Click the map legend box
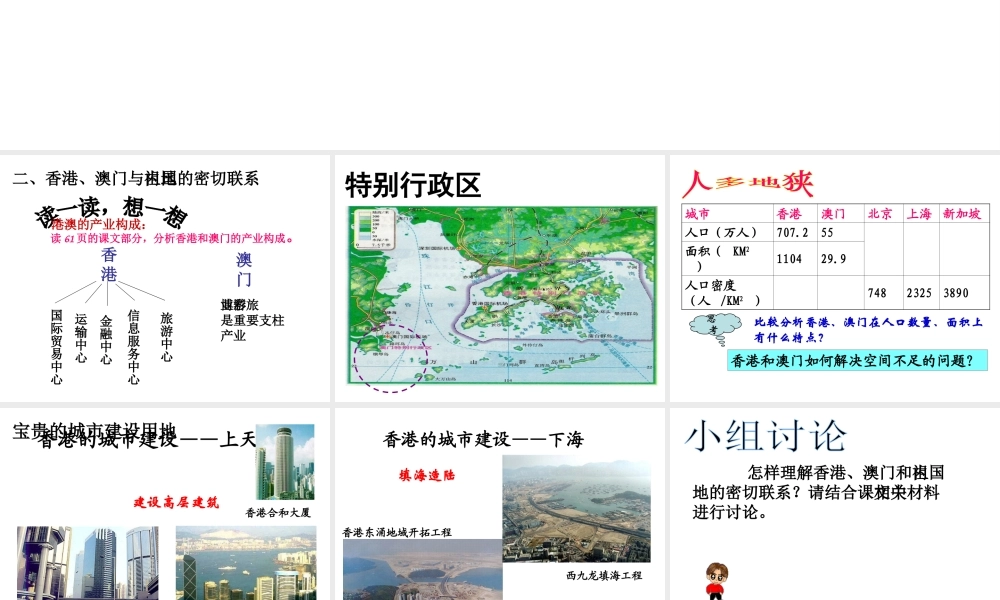 (375, 229)
